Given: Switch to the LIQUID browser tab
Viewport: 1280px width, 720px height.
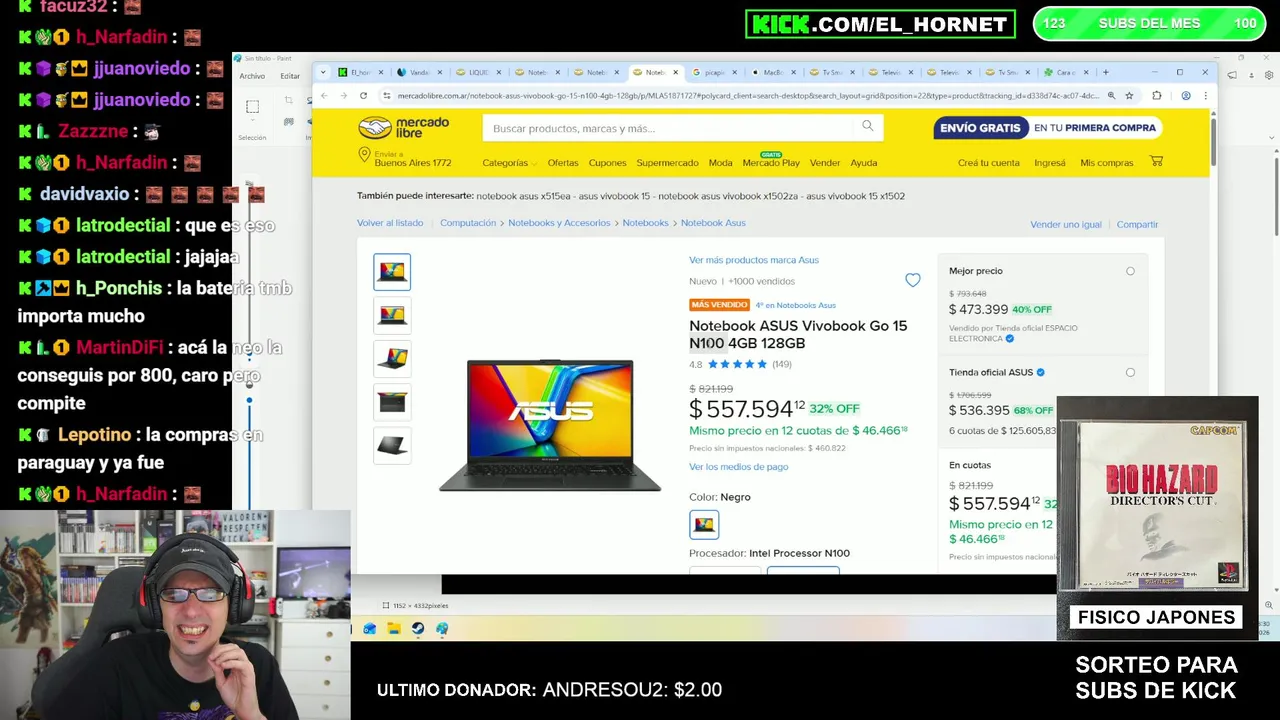Looking at the screenshot, I should (x=477, y=72).
